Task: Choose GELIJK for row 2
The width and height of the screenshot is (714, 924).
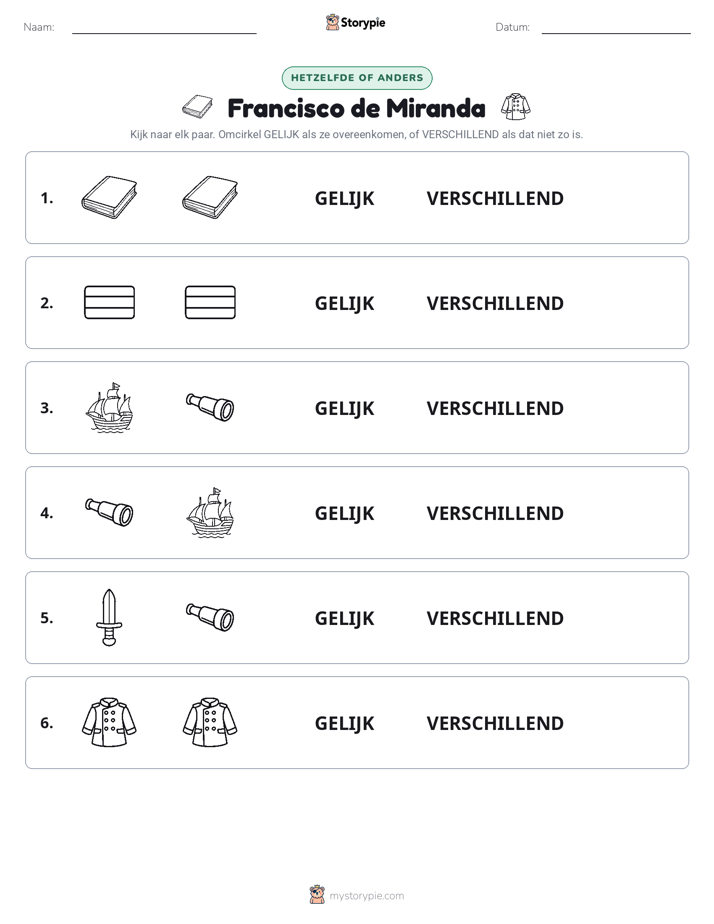Action: point(345,303)
